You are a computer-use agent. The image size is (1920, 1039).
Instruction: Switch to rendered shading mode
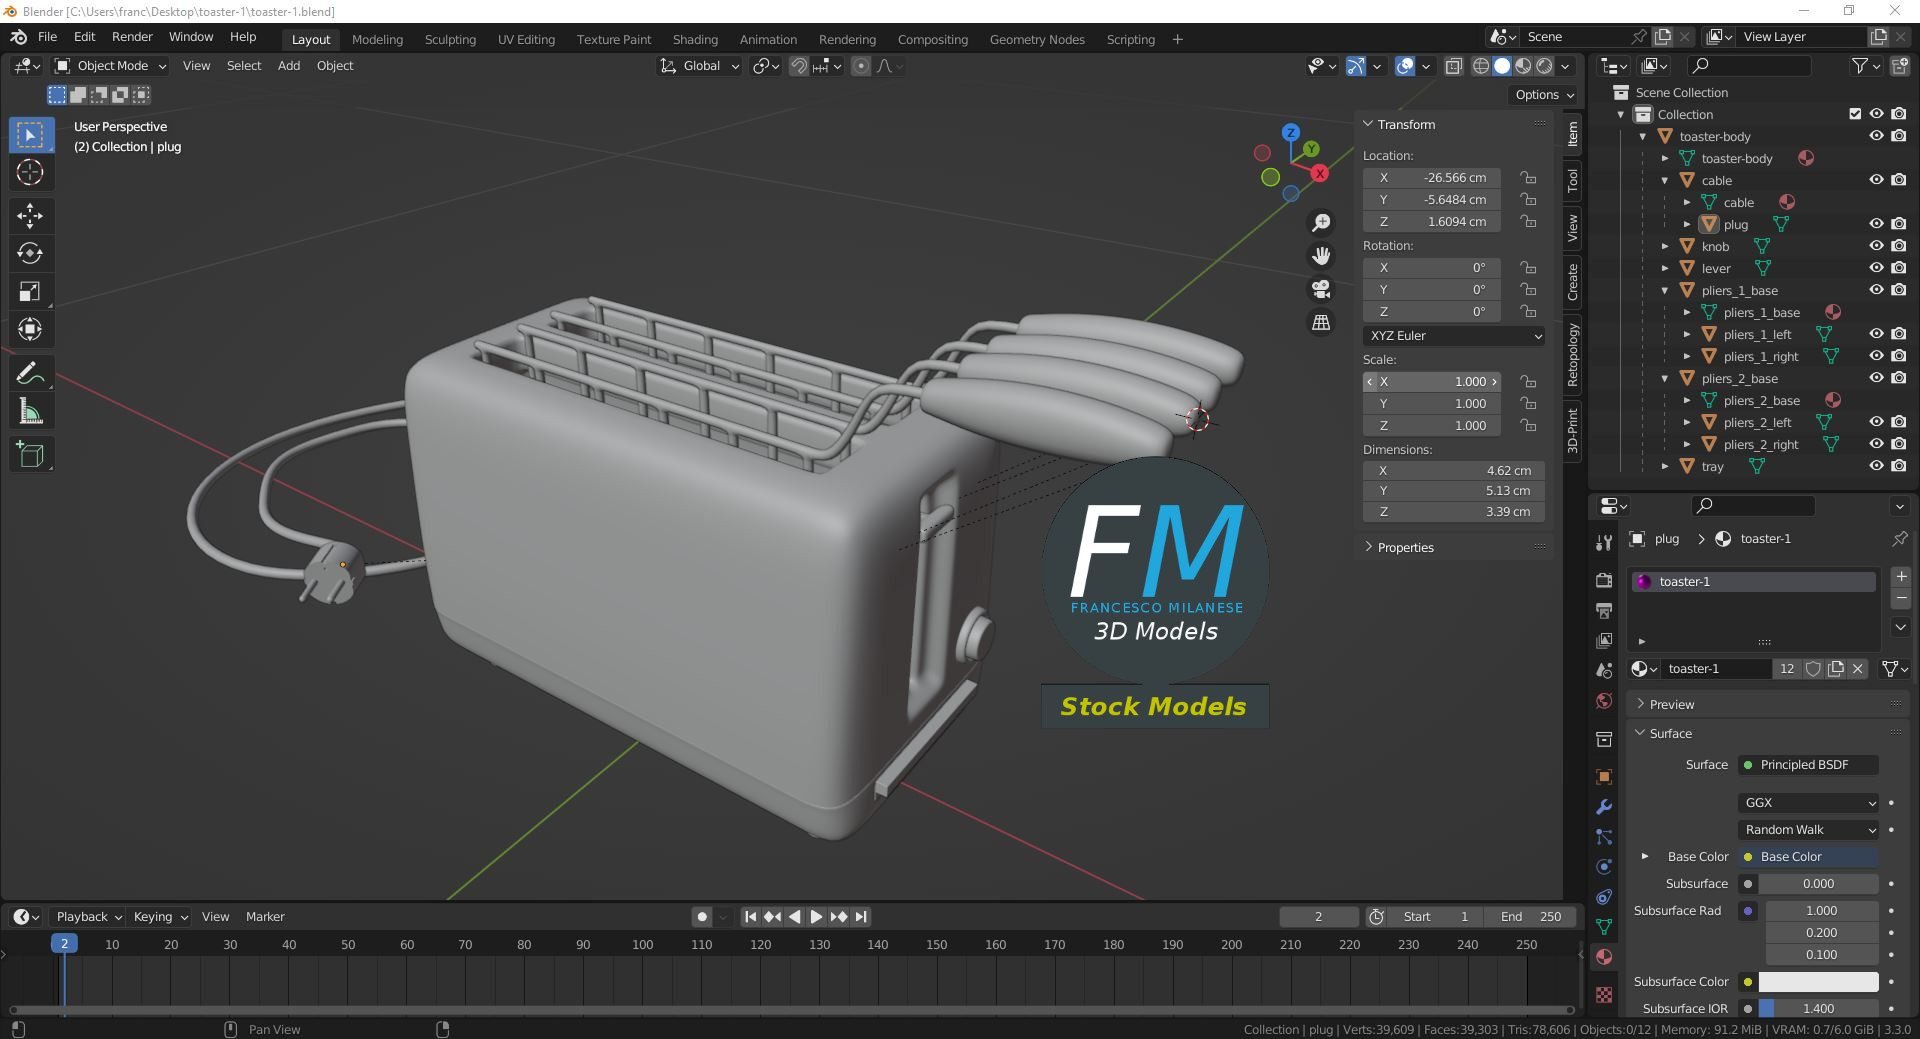[1545, 66]
